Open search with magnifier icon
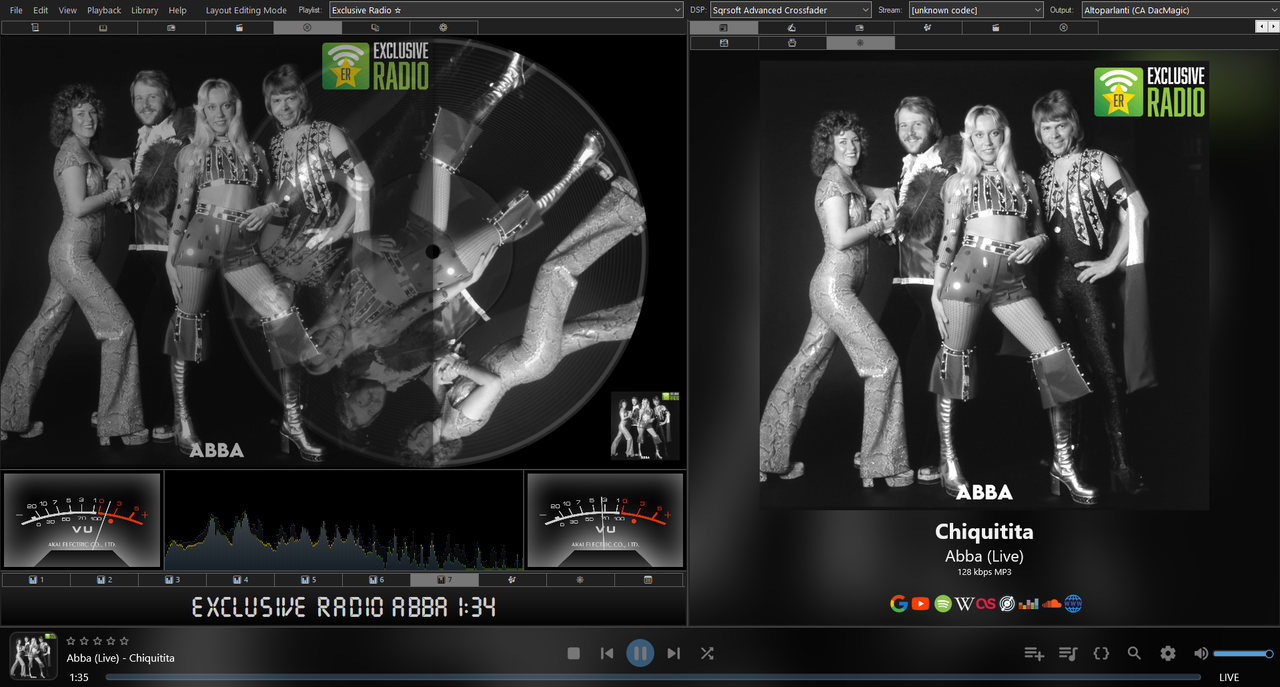This screenshot has width=1280, height=687. pyautogui.click(x=1134, y=653)
